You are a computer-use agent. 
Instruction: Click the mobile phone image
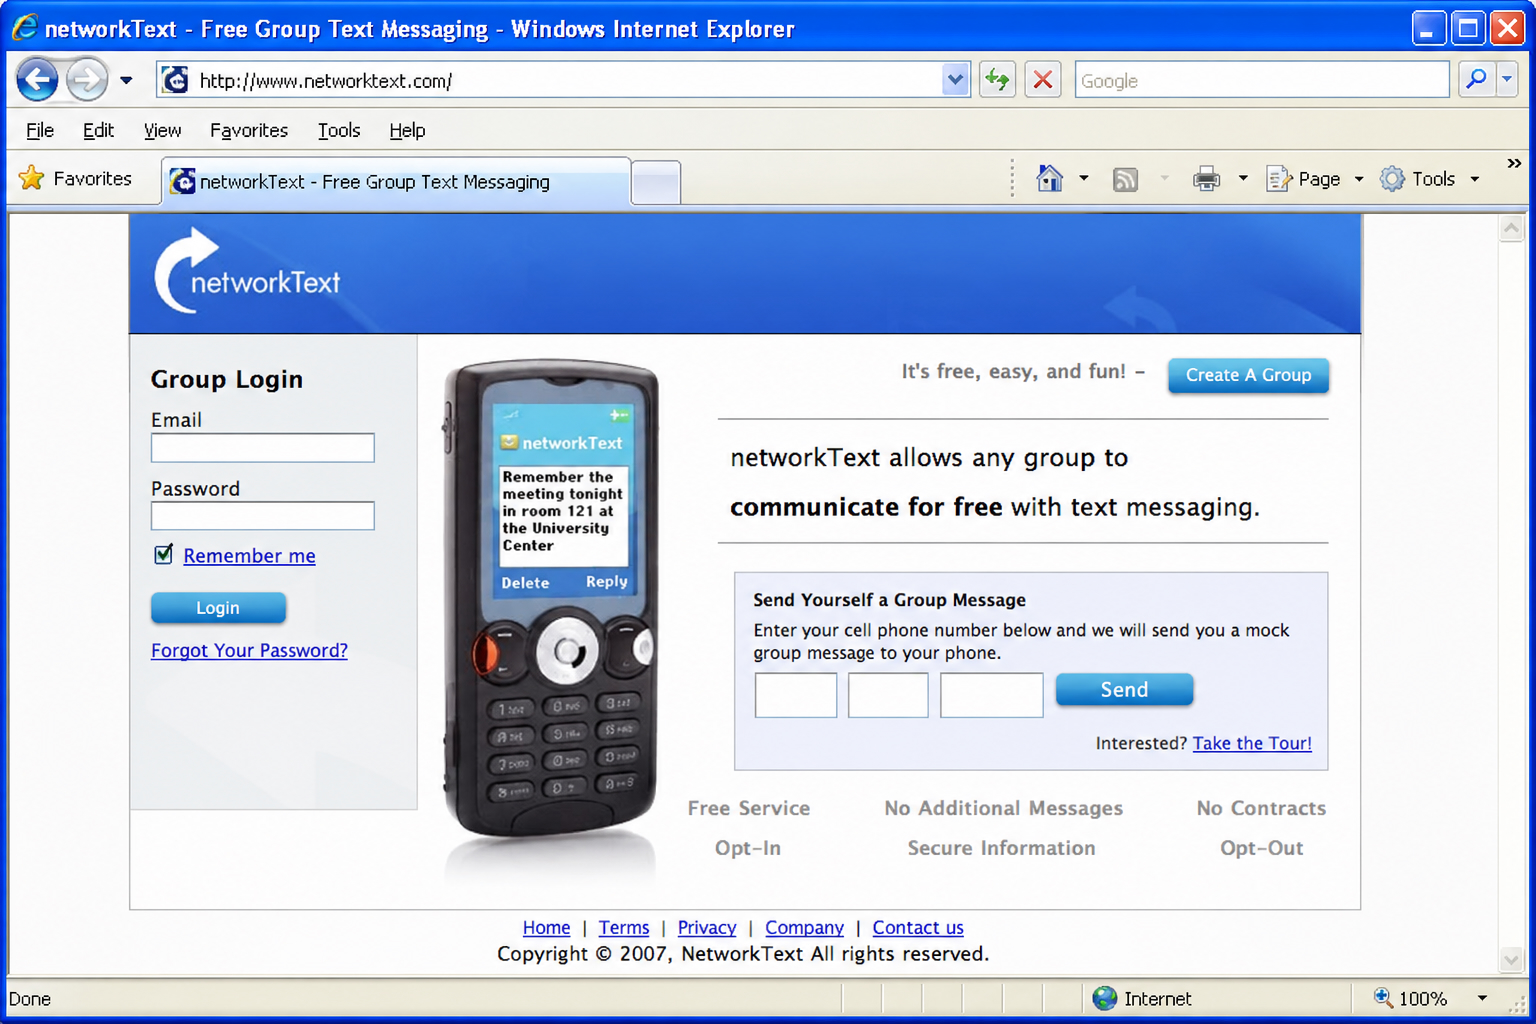click(x=550, y=600)
